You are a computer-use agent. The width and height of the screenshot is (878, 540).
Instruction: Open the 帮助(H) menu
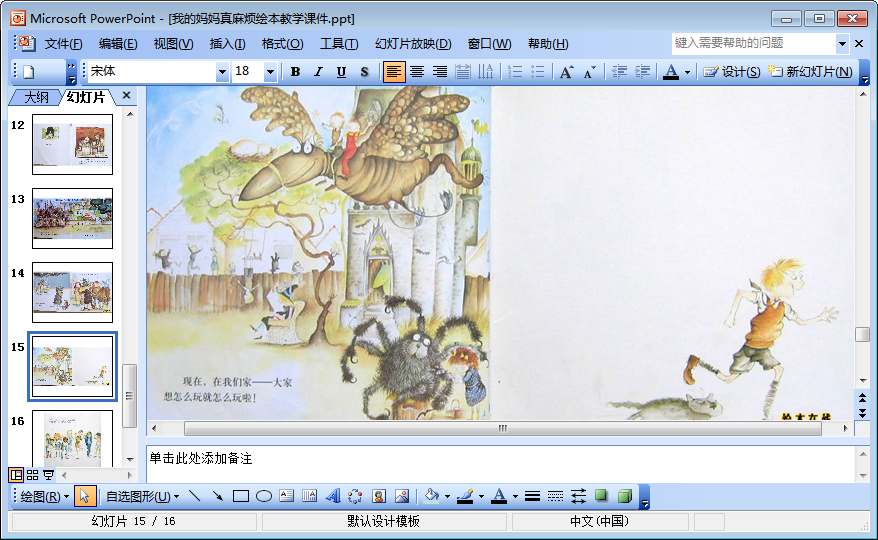[548, 44]
